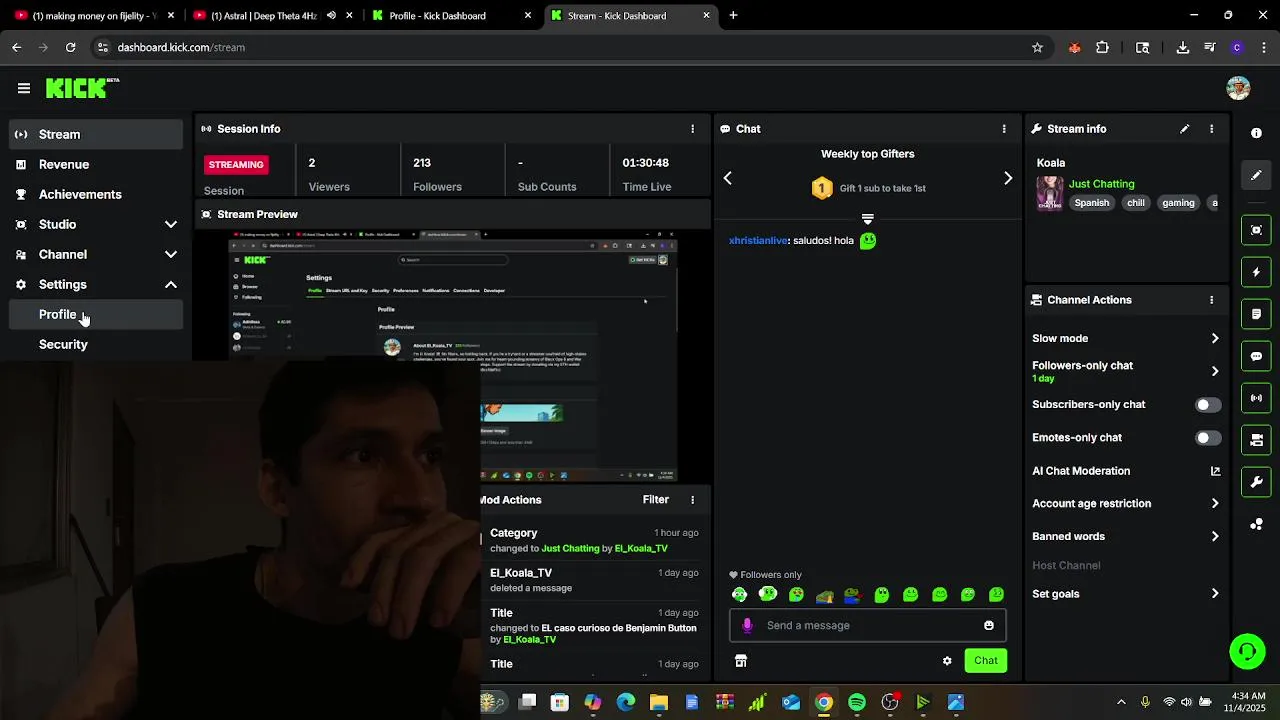Open the user avatar menu in the header
Viewport: 1280px width, 720px height.
pos(1238,88)
